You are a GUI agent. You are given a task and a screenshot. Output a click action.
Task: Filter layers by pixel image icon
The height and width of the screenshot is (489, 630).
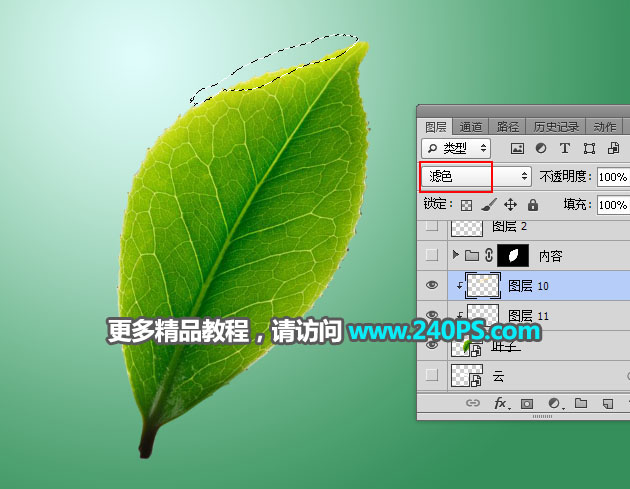point(517,149)
